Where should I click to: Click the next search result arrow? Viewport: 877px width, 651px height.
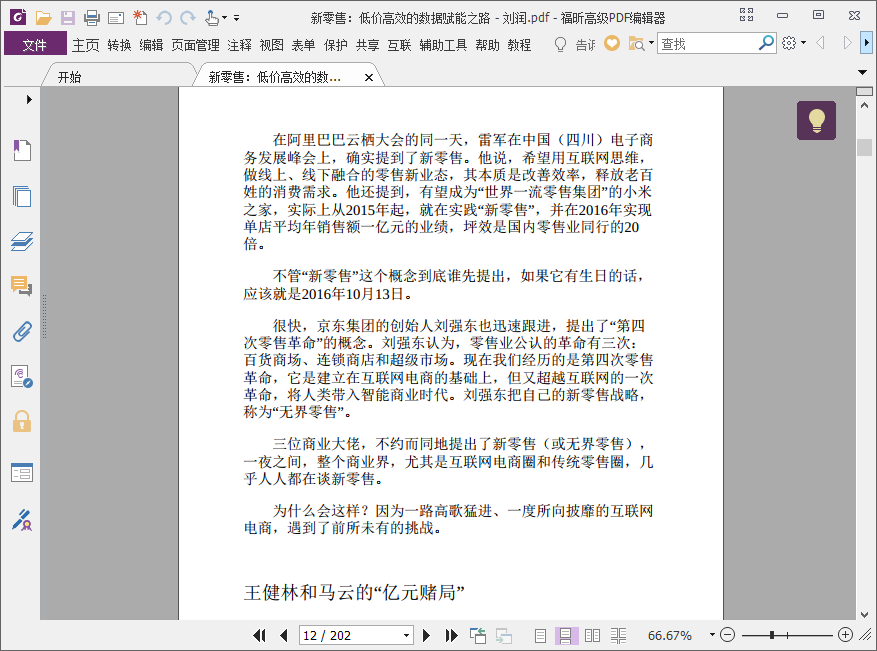click(847, 43)
